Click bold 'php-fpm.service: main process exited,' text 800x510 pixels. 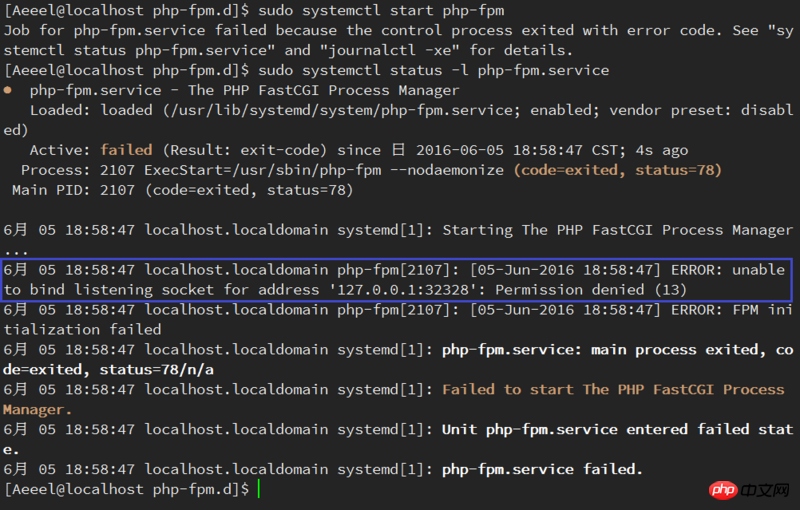[604, 350]
